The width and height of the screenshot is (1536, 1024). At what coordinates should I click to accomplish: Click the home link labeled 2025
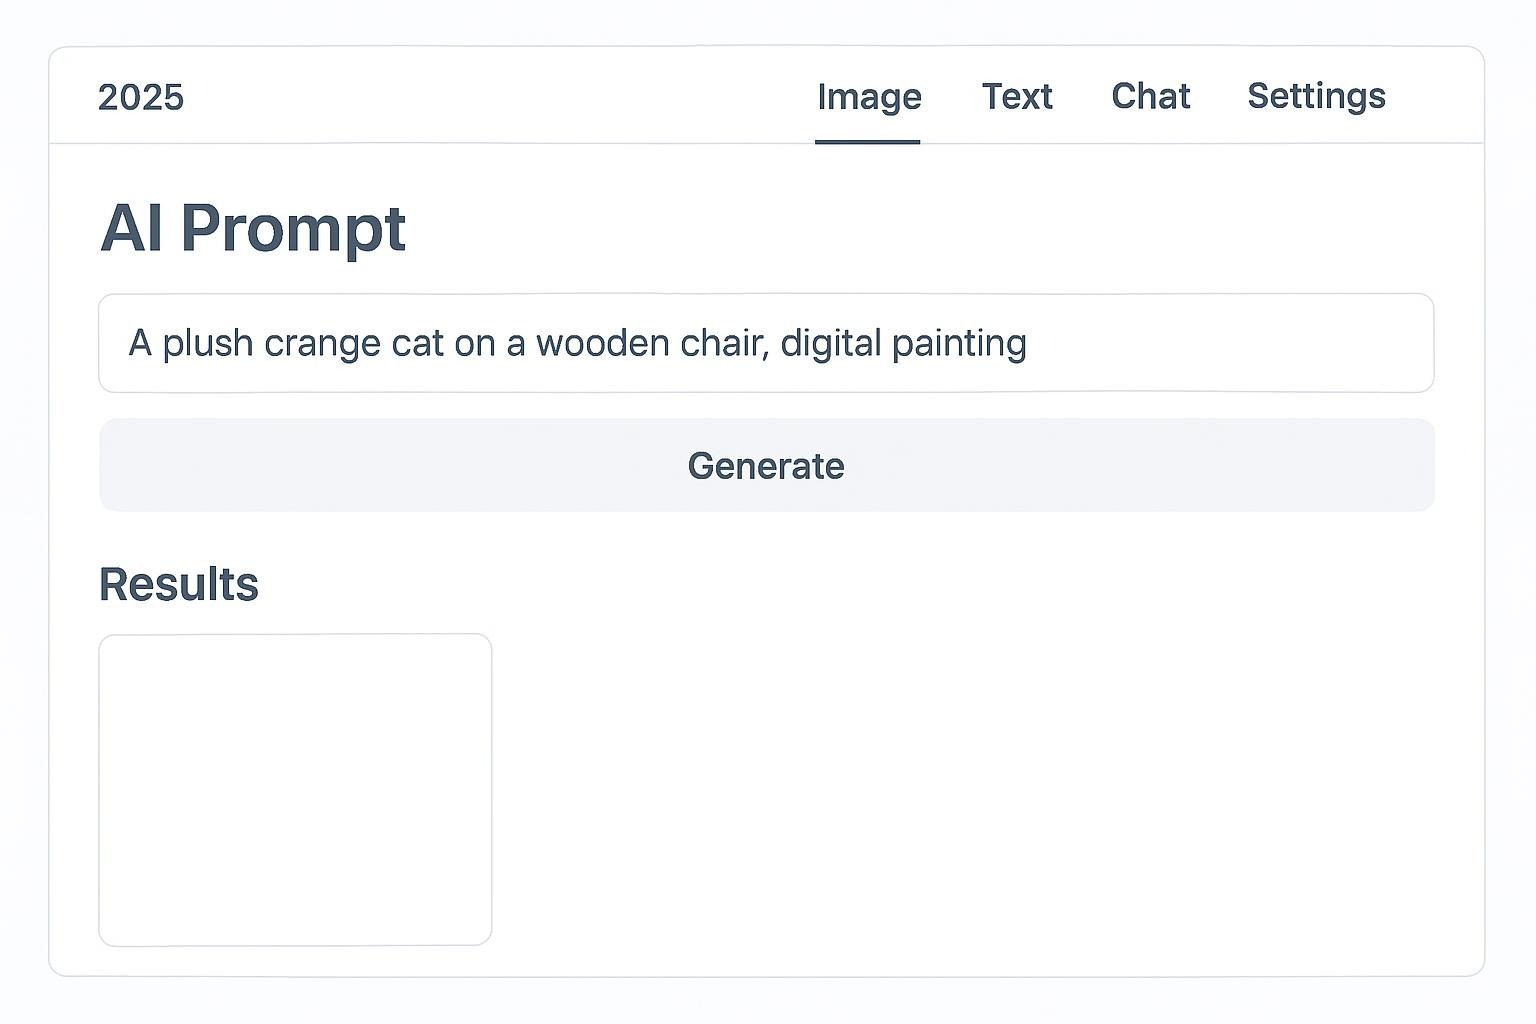[140, 96]
